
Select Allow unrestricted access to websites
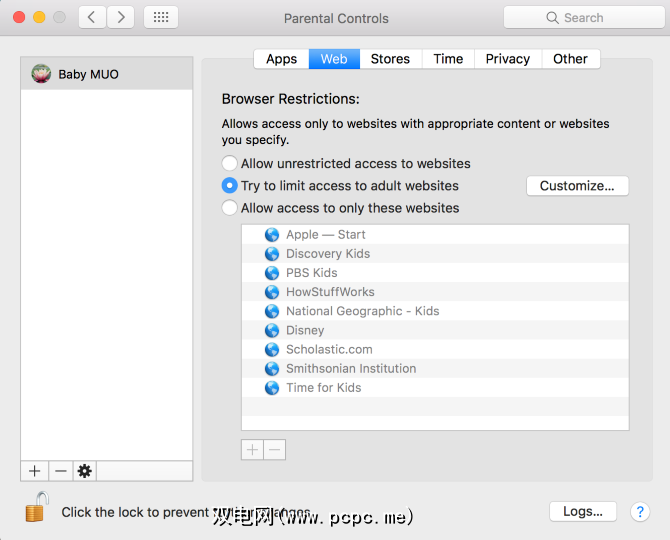click(231, 163)
